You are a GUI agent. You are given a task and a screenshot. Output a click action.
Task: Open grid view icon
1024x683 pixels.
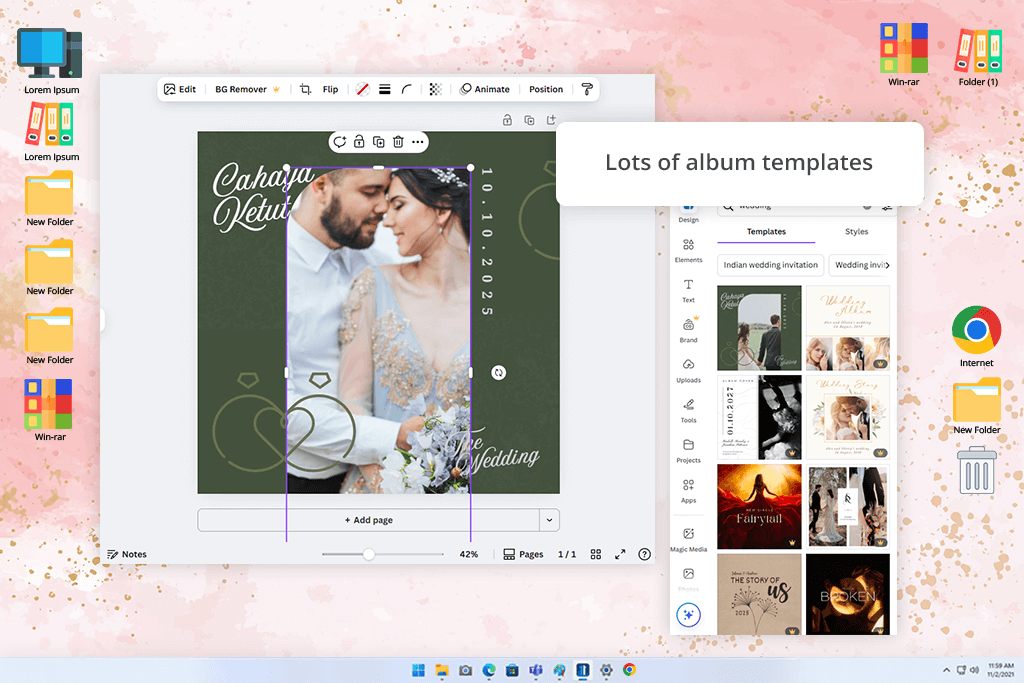click(x=596, y=554)
